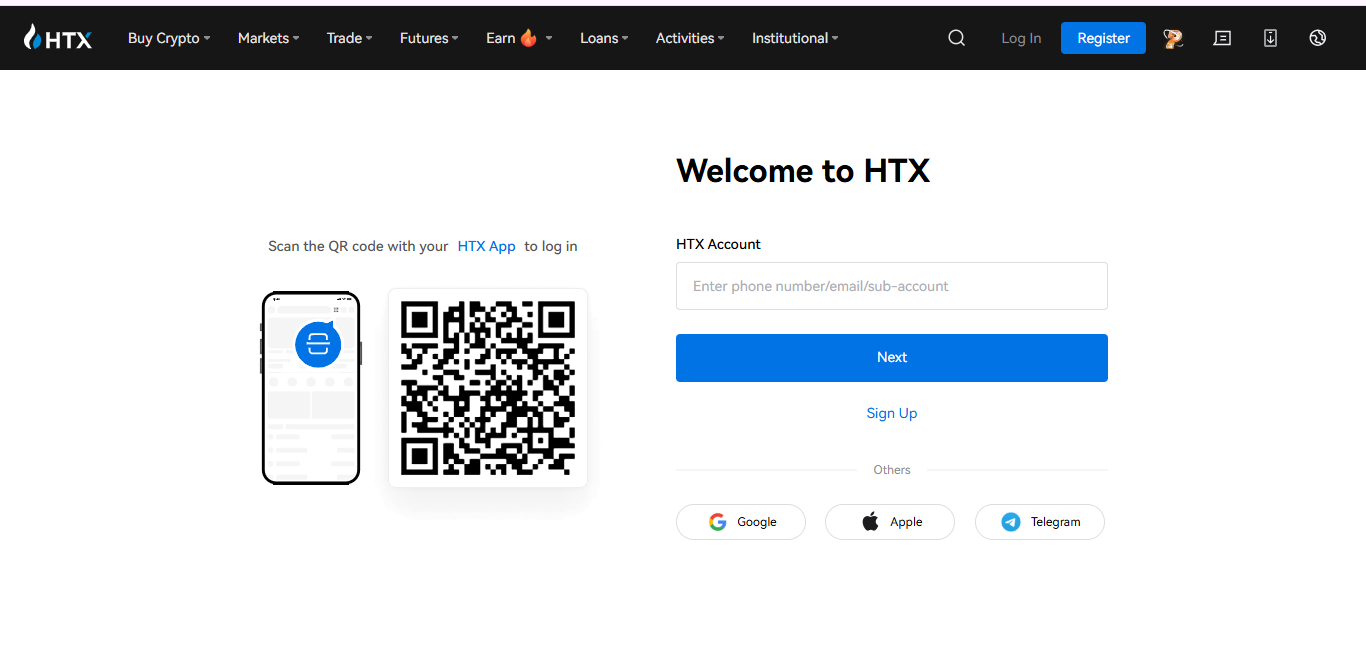
Task: Open the search magnifier icon
Action: click(x=956, y=37)
